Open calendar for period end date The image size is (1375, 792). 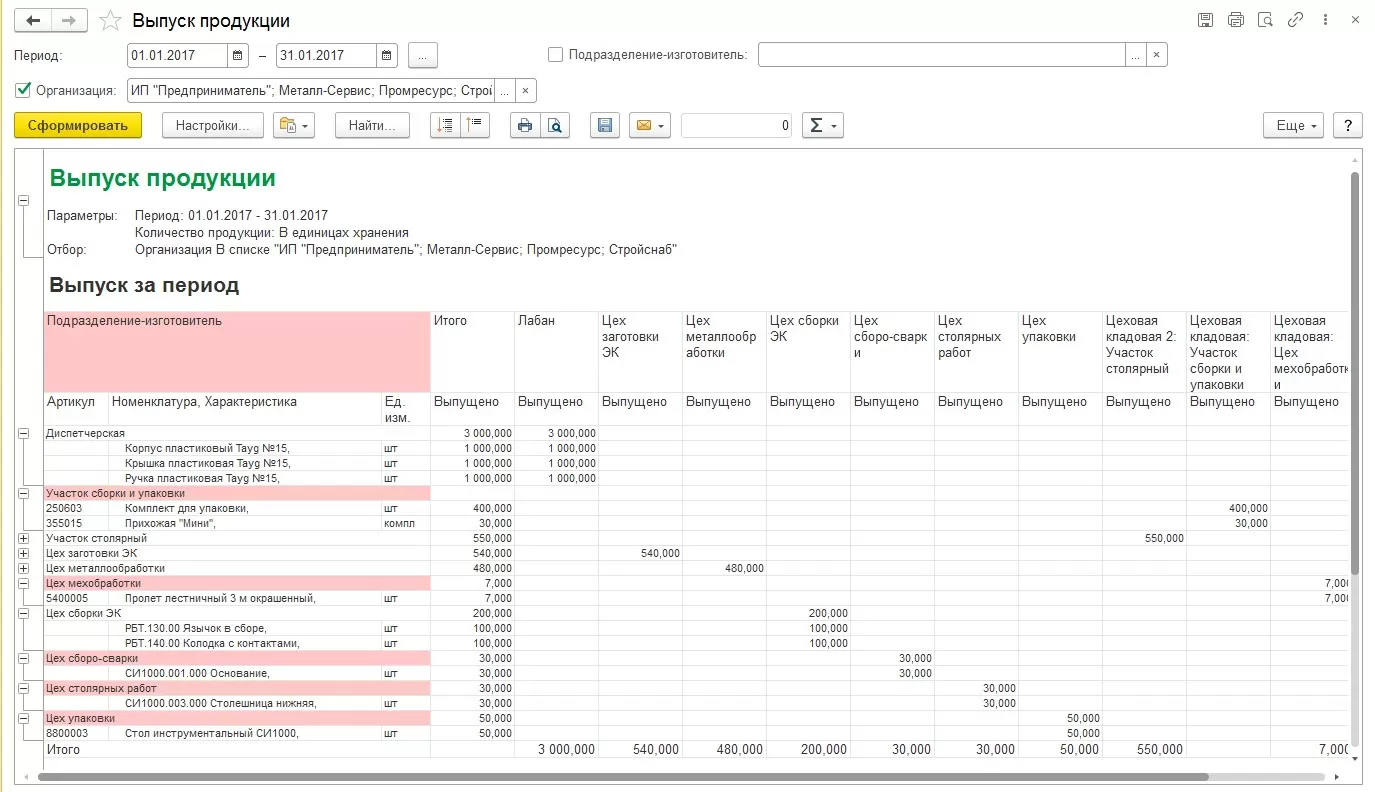(x=387, y=56)
